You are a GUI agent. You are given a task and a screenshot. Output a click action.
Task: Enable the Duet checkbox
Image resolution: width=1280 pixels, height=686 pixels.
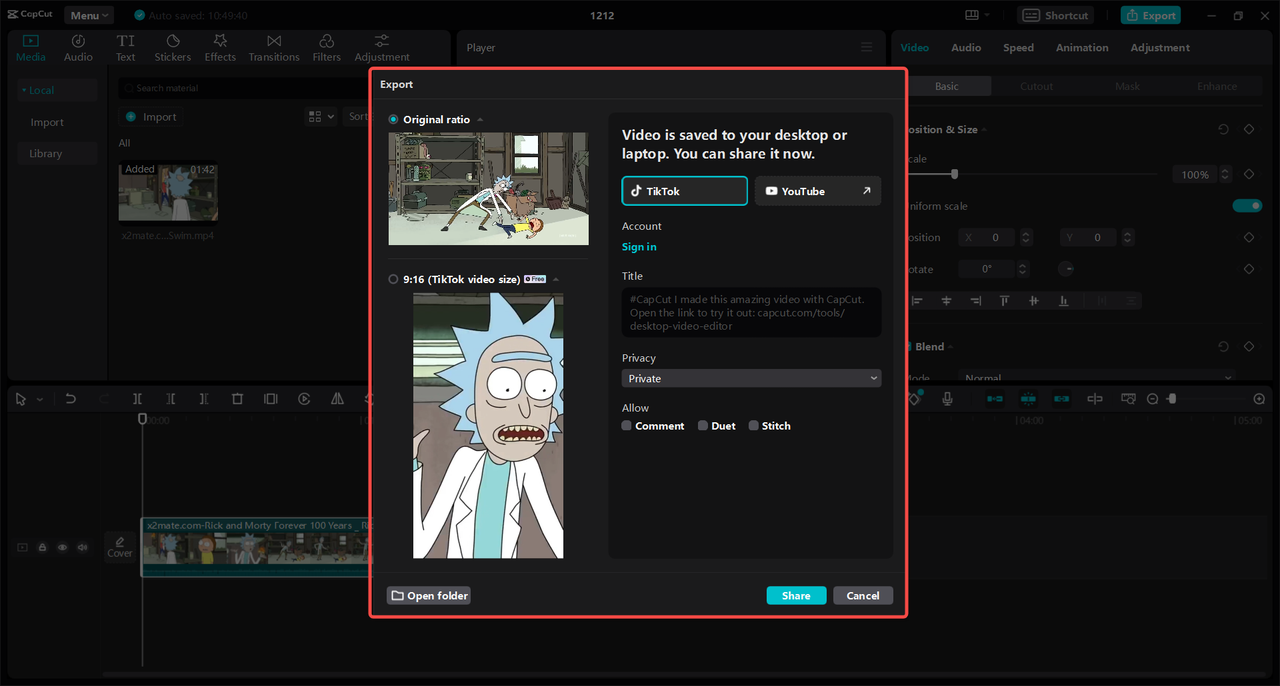[x=703, y=426]
